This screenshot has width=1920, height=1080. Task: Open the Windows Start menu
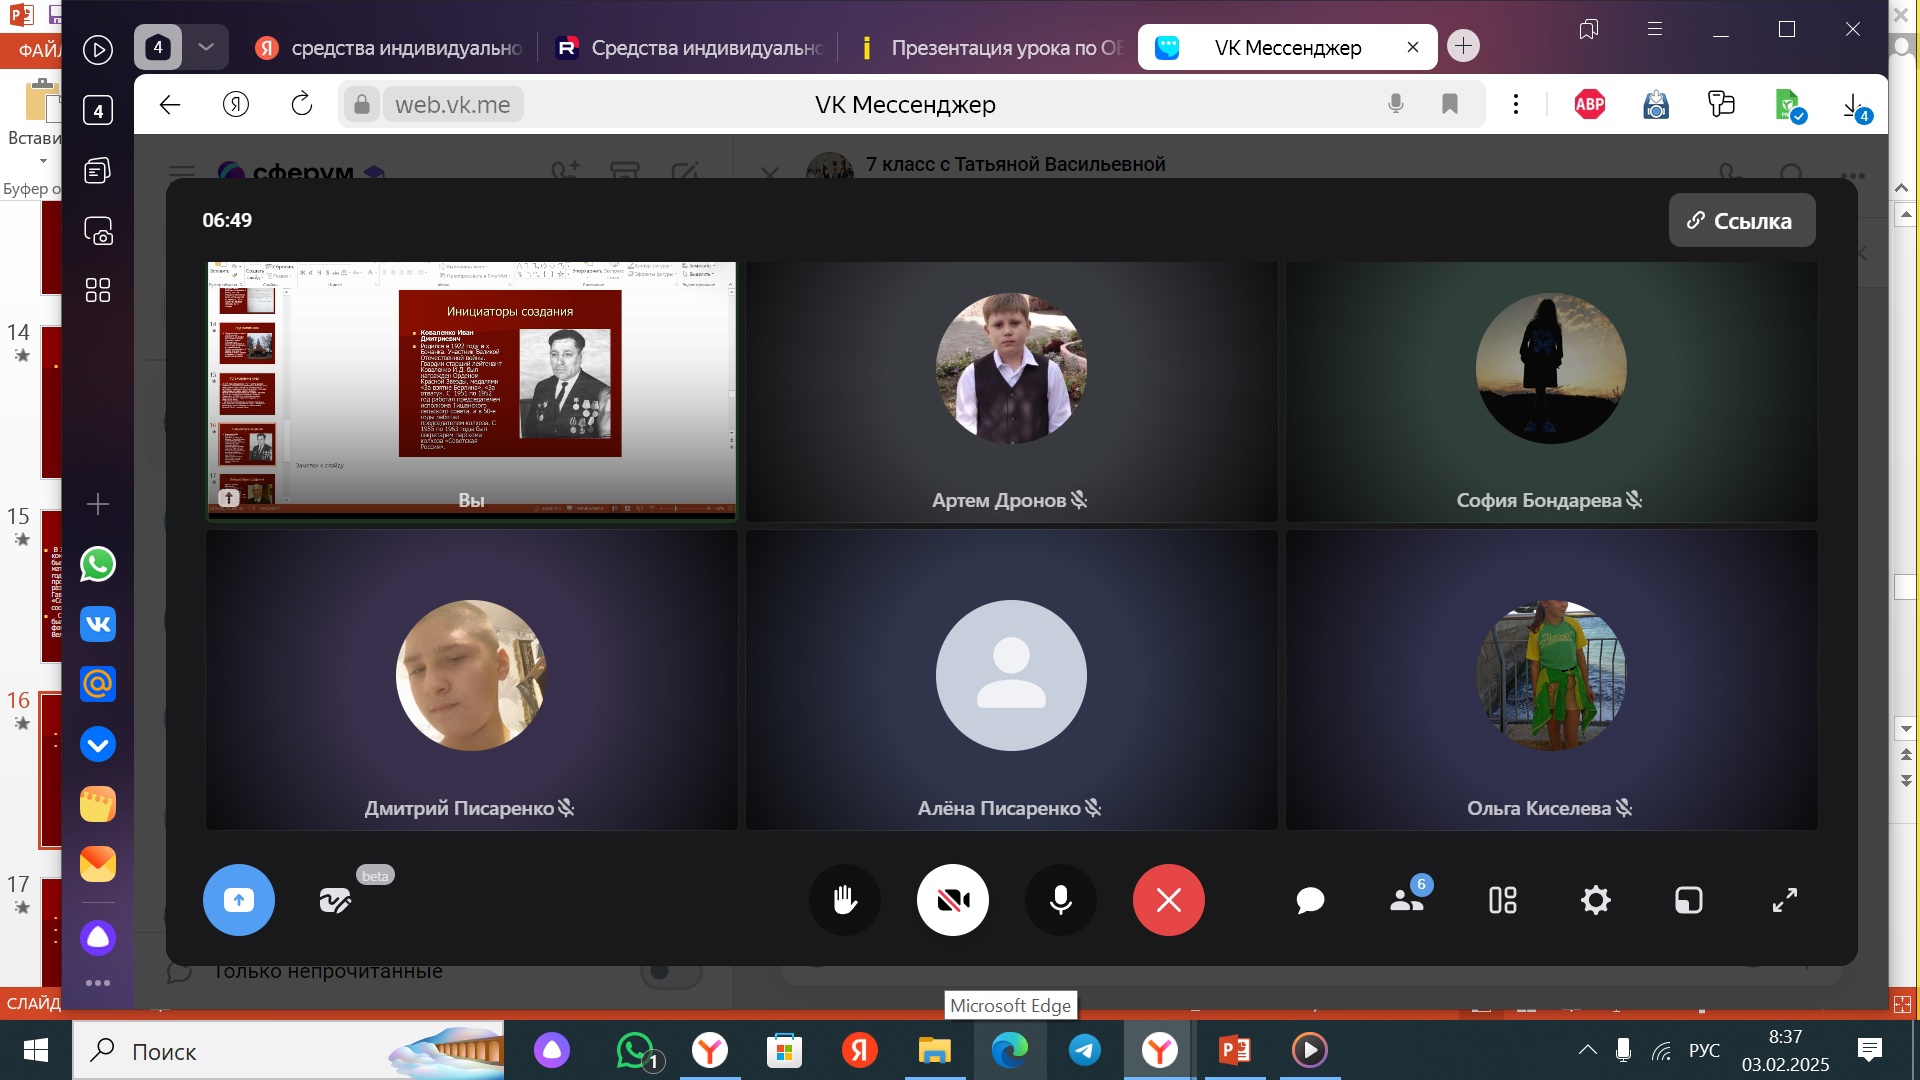tap(36, 1050)
